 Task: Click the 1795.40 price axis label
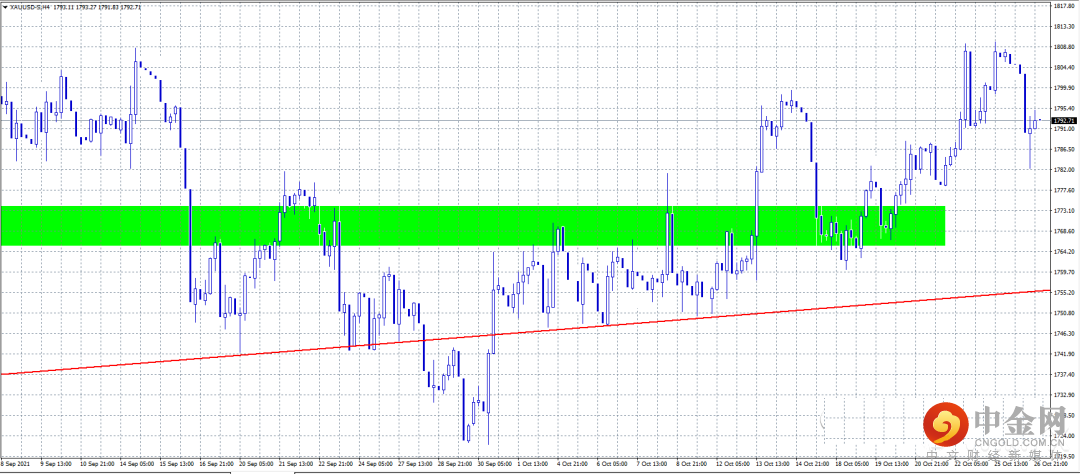tap(1065, 108)
